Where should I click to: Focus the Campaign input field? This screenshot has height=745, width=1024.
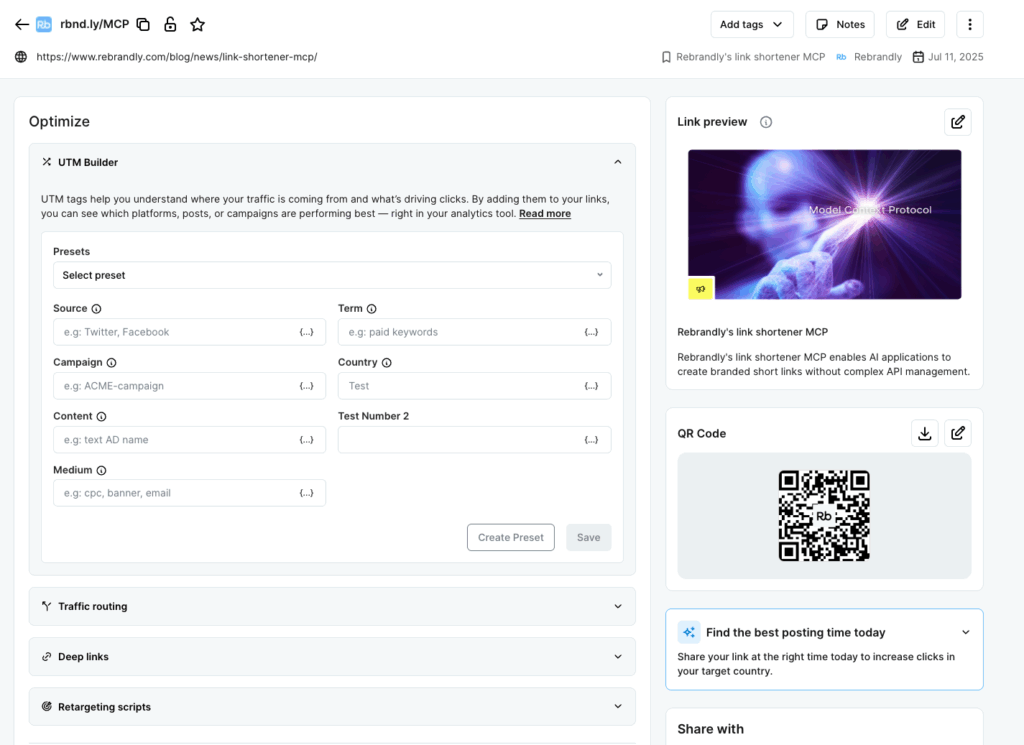tap(189, 386)
